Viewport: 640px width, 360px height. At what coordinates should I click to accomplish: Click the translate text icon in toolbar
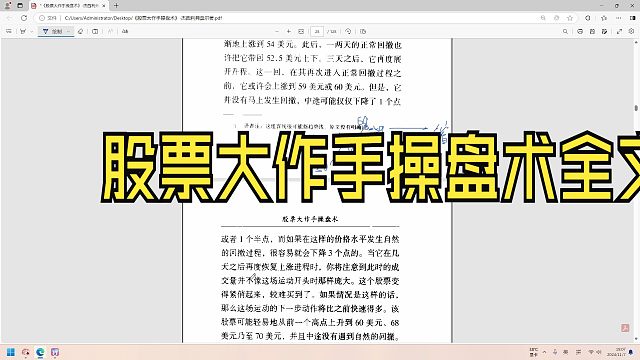click(125, 31)
